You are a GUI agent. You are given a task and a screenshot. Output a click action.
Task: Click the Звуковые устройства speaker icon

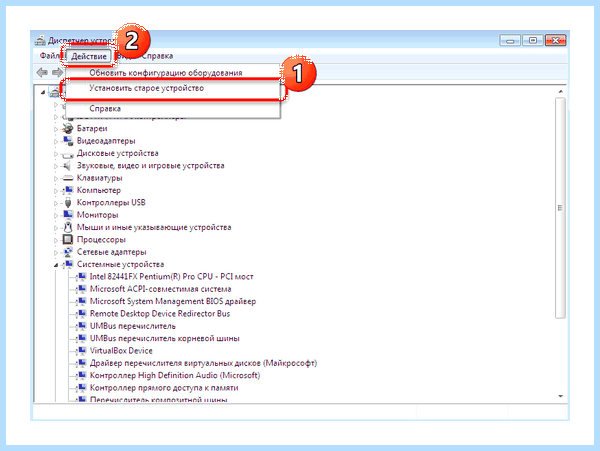(x=67, y=166)
